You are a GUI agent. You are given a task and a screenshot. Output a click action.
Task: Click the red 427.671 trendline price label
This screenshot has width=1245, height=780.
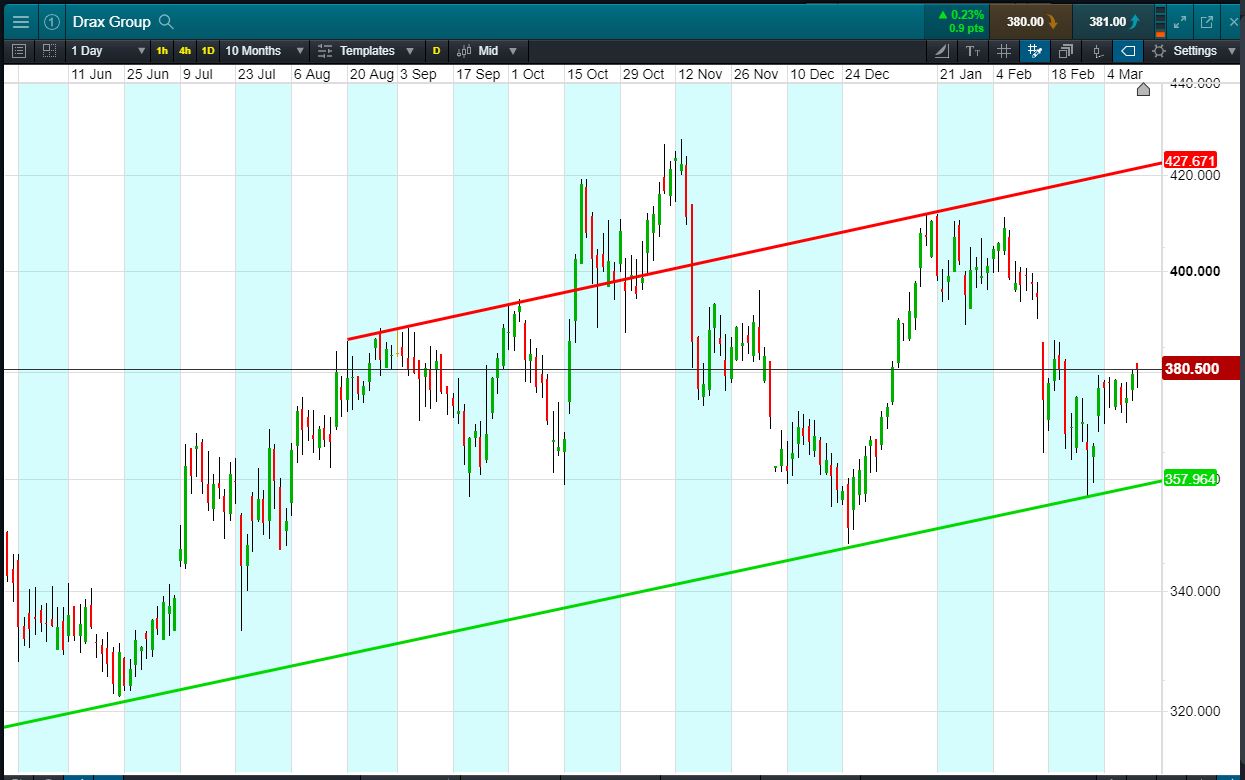click(x=1190, y=161)
